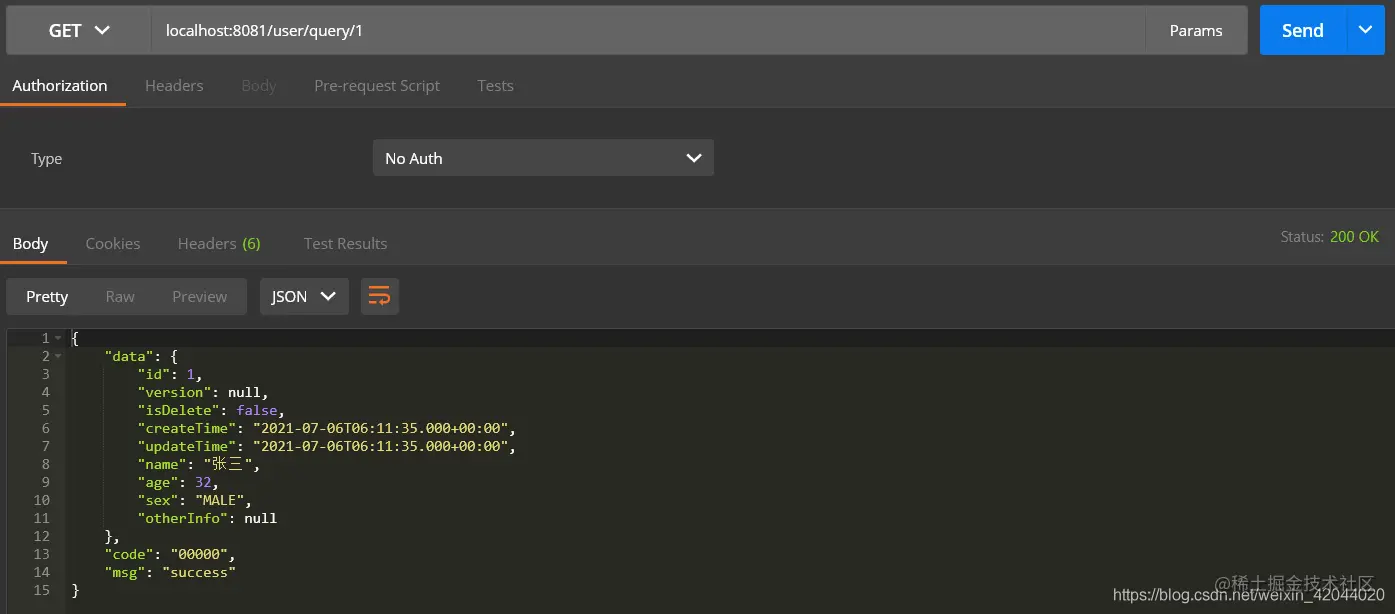1395x614 pixels.
Task: Collapse the root object fold arrow on line 1
Action: [x=58, y=338]
